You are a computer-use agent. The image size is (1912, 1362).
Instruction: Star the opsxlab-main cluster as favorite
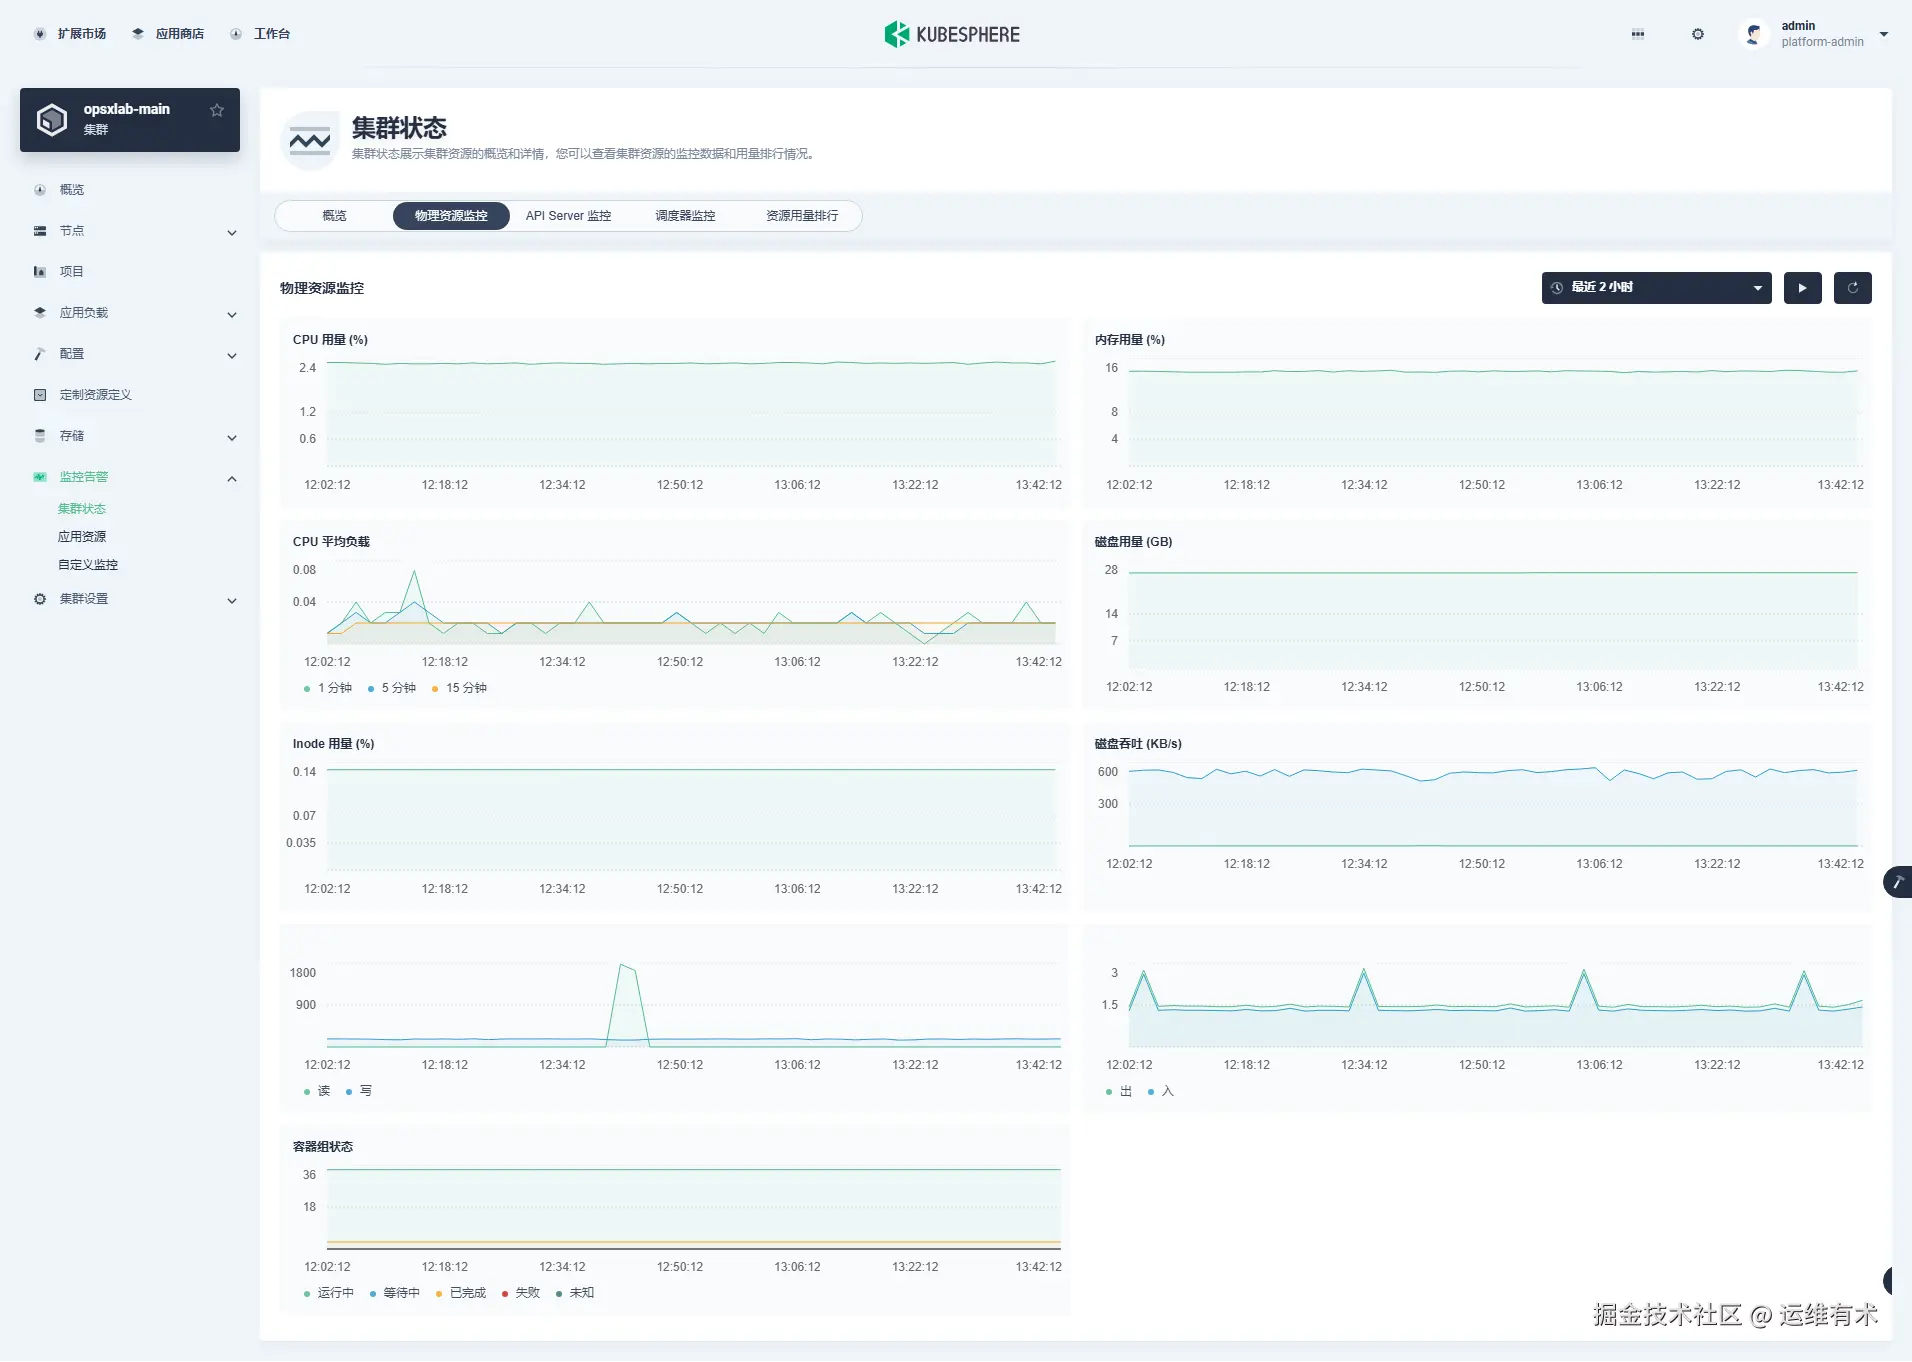pyautogui.click(x=217, y=110)
